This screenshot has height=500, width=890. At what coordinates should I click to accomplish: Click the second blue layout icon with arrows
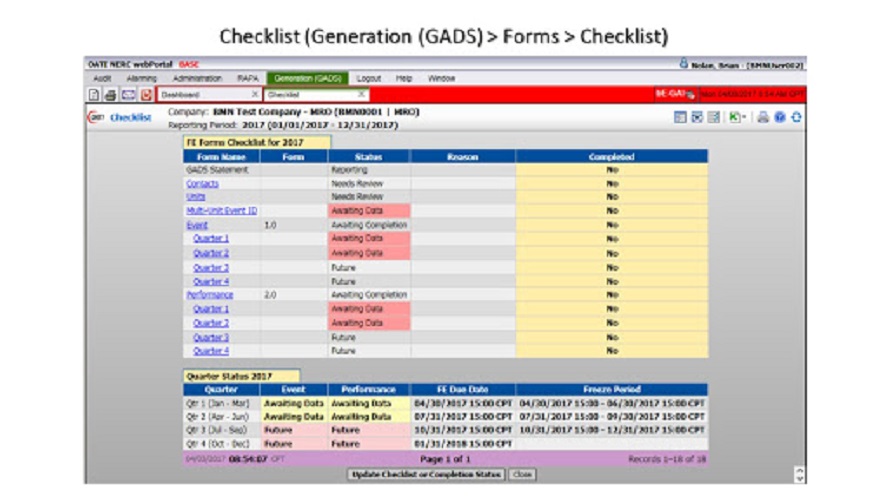coord(697,117)
